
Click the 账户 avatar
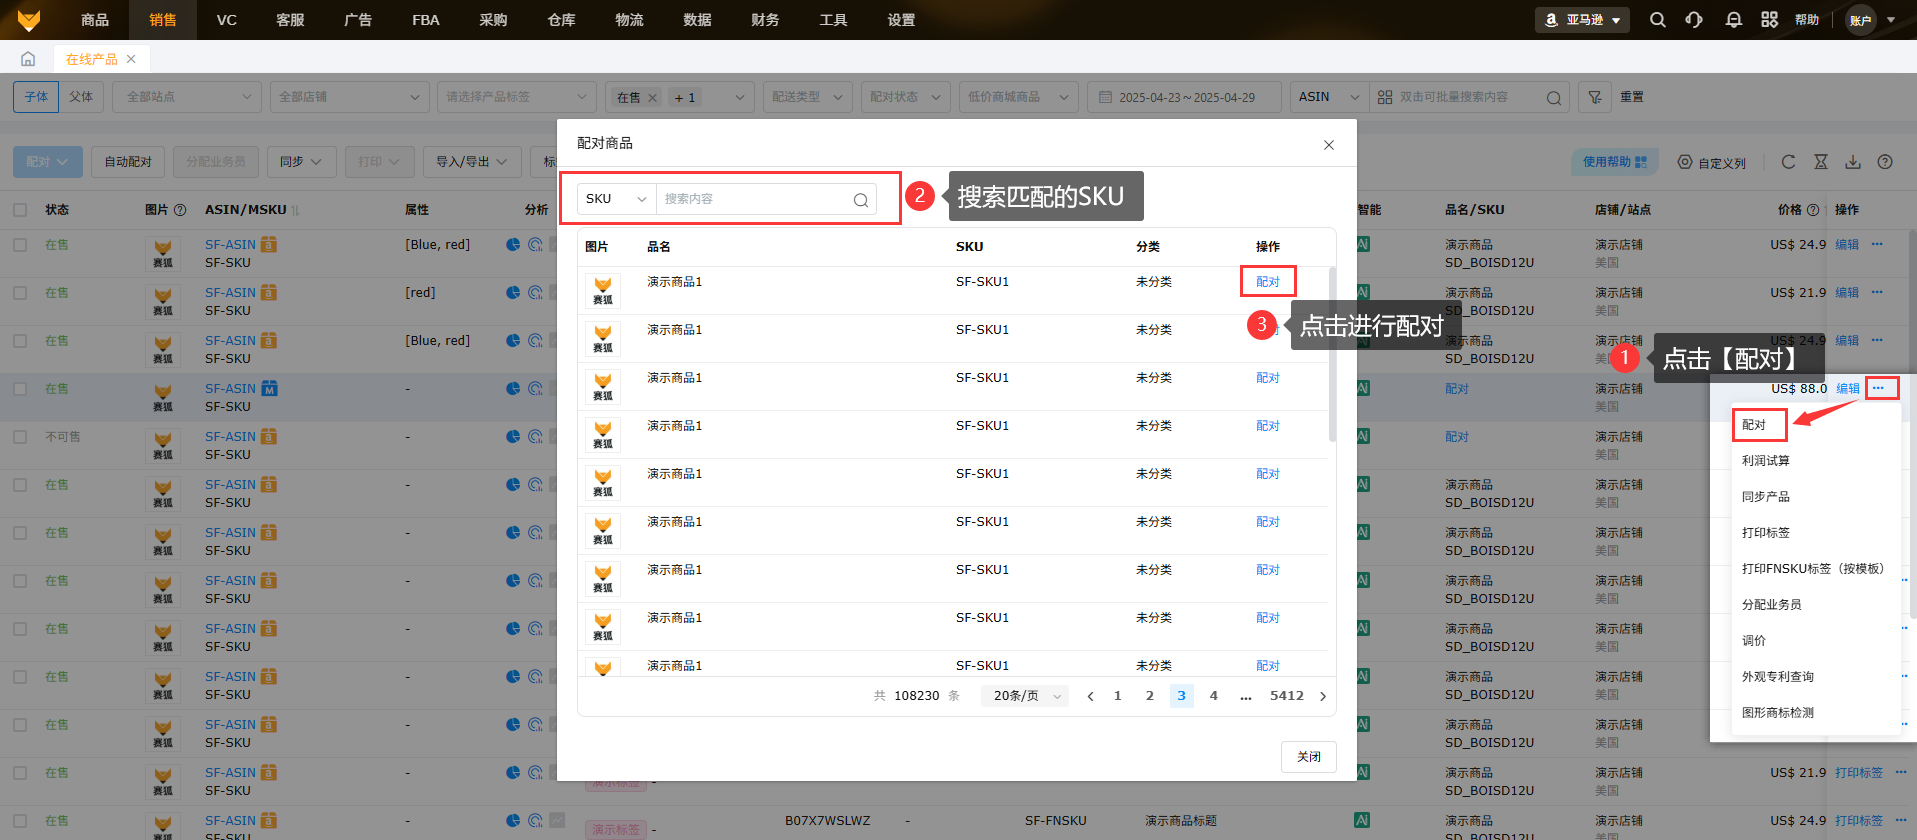click(x=1860, y=20)
